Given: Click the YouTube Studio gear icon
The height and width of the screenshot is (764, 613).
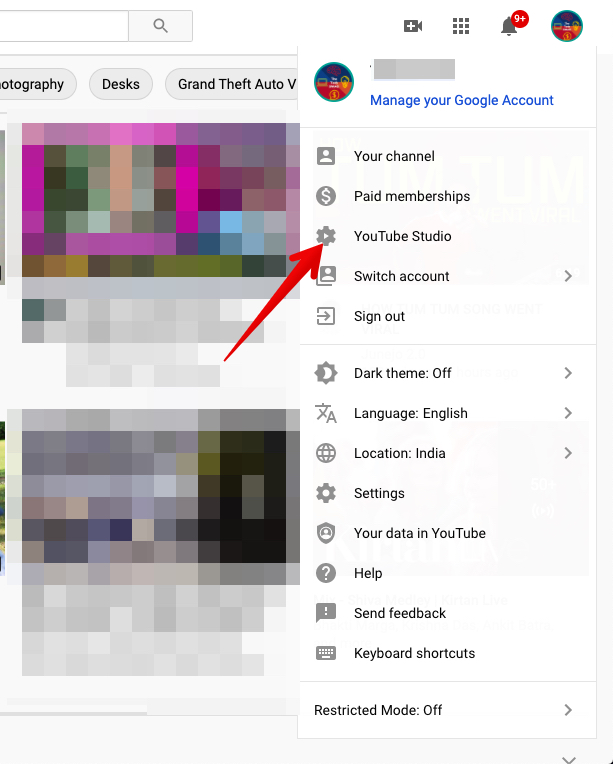Looking at the screenshot, I should click(326, 236).
